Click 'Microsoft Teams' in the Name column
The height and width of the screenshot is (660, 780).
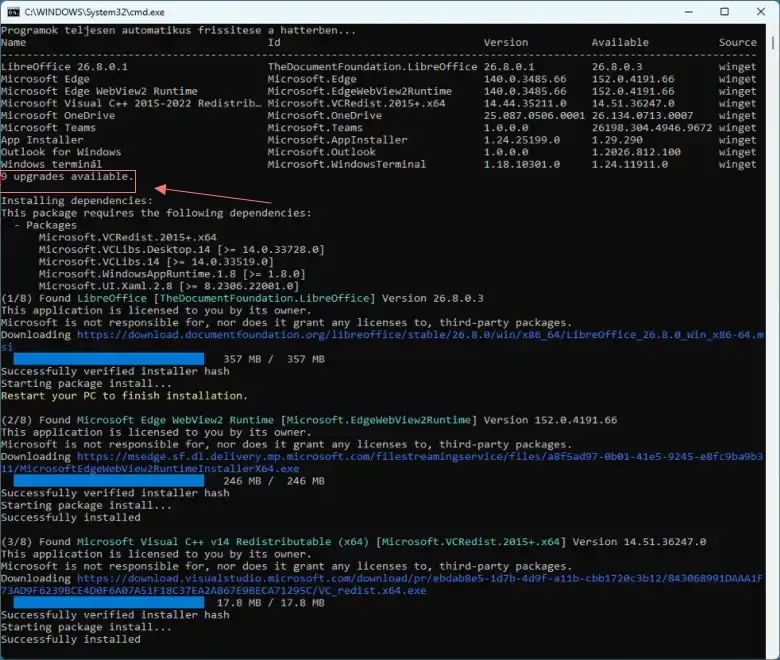point(48,128)
